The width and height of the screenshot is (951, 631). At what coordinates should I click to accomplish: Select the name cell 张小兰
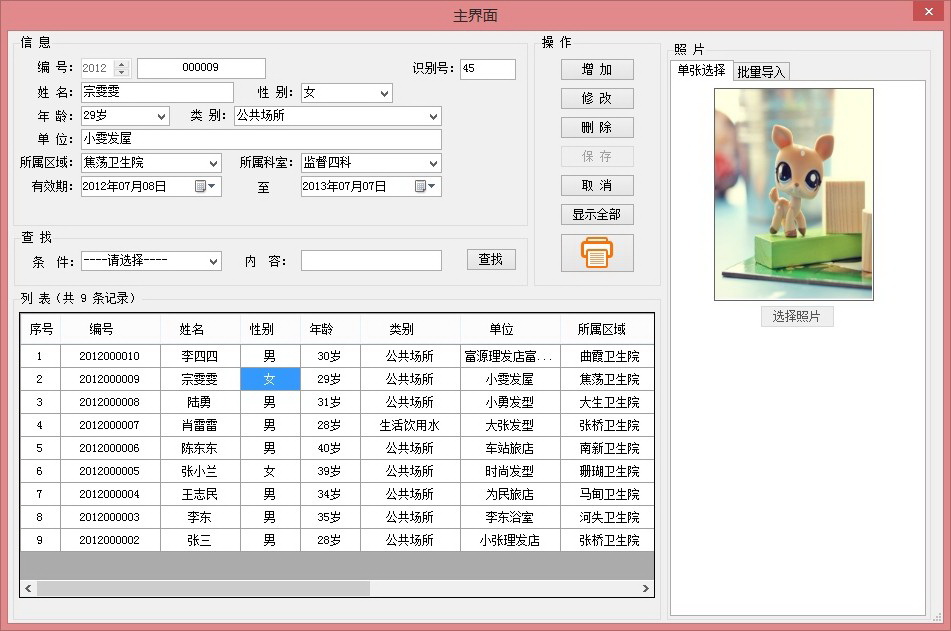tap(200, 471)
